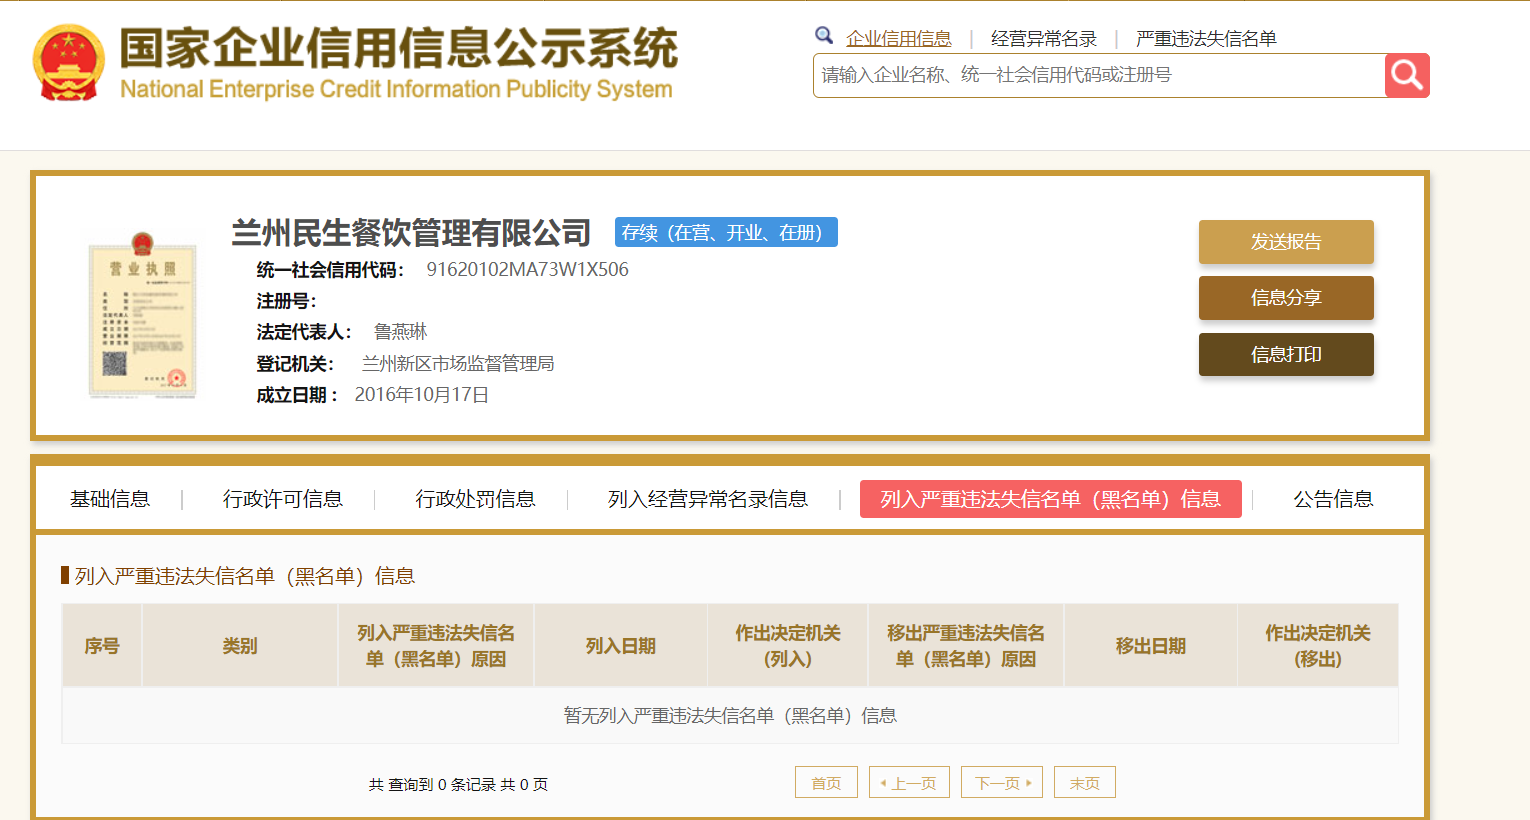Click the 上一页 previous page button
The image size is (1530, 820).
[x=909, y=782]
